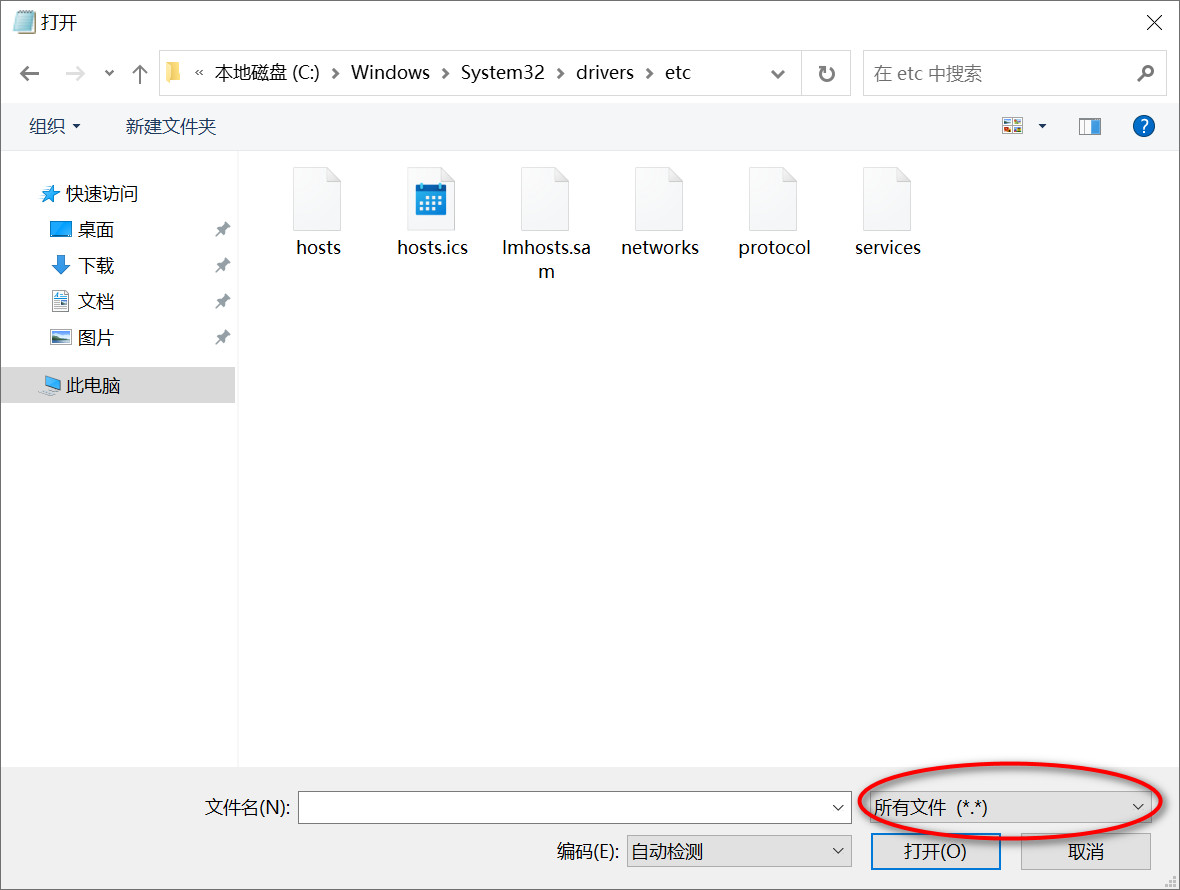Click the magnifier search icon

pyautogui.click(x=1145, y=73)
